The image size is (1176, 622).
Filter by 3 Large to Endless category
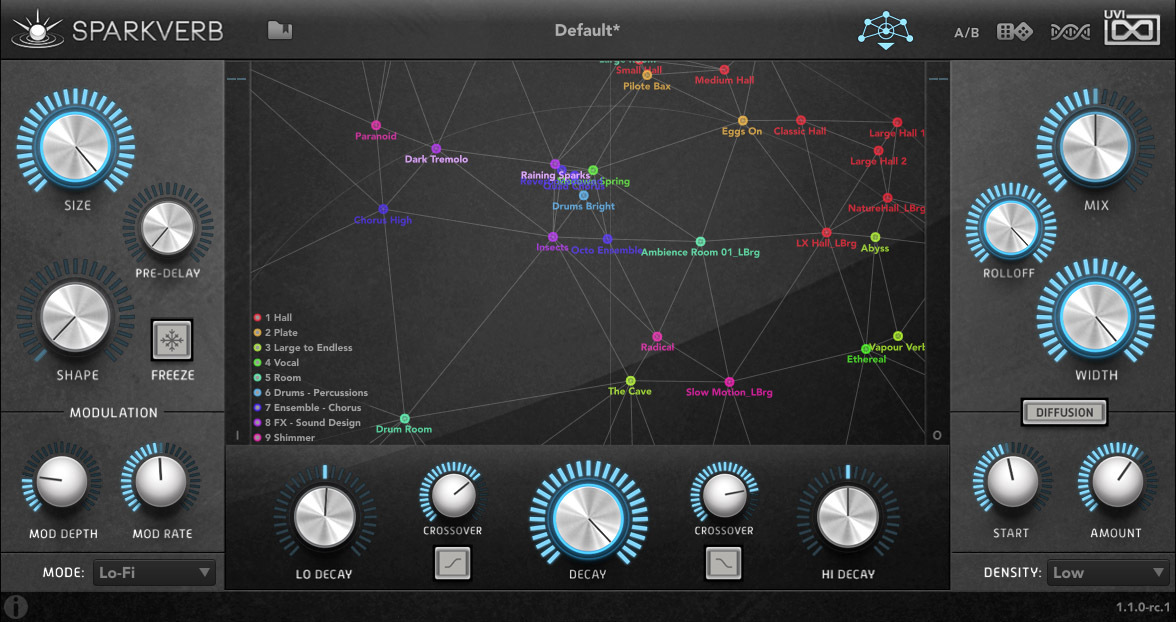coord(303,347)
